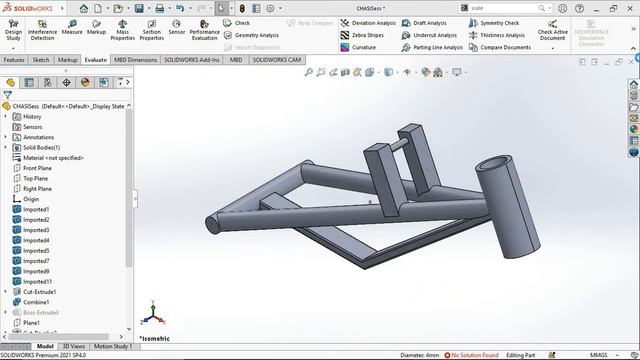Open the DimXpertManager tab

click(67, 82)
